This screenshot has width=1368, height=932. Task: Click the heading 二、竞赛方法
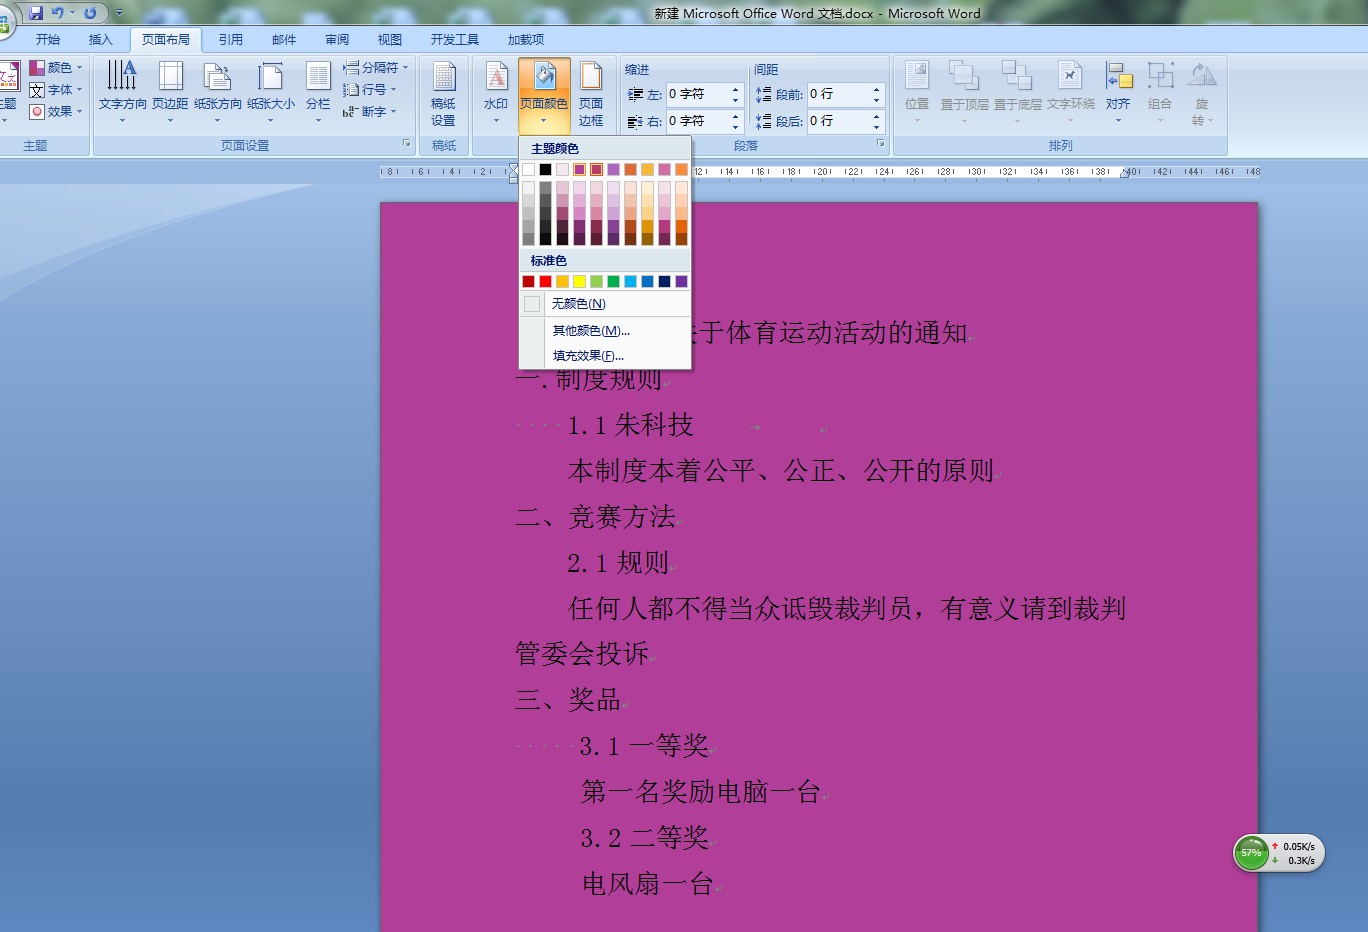(596, 517)
